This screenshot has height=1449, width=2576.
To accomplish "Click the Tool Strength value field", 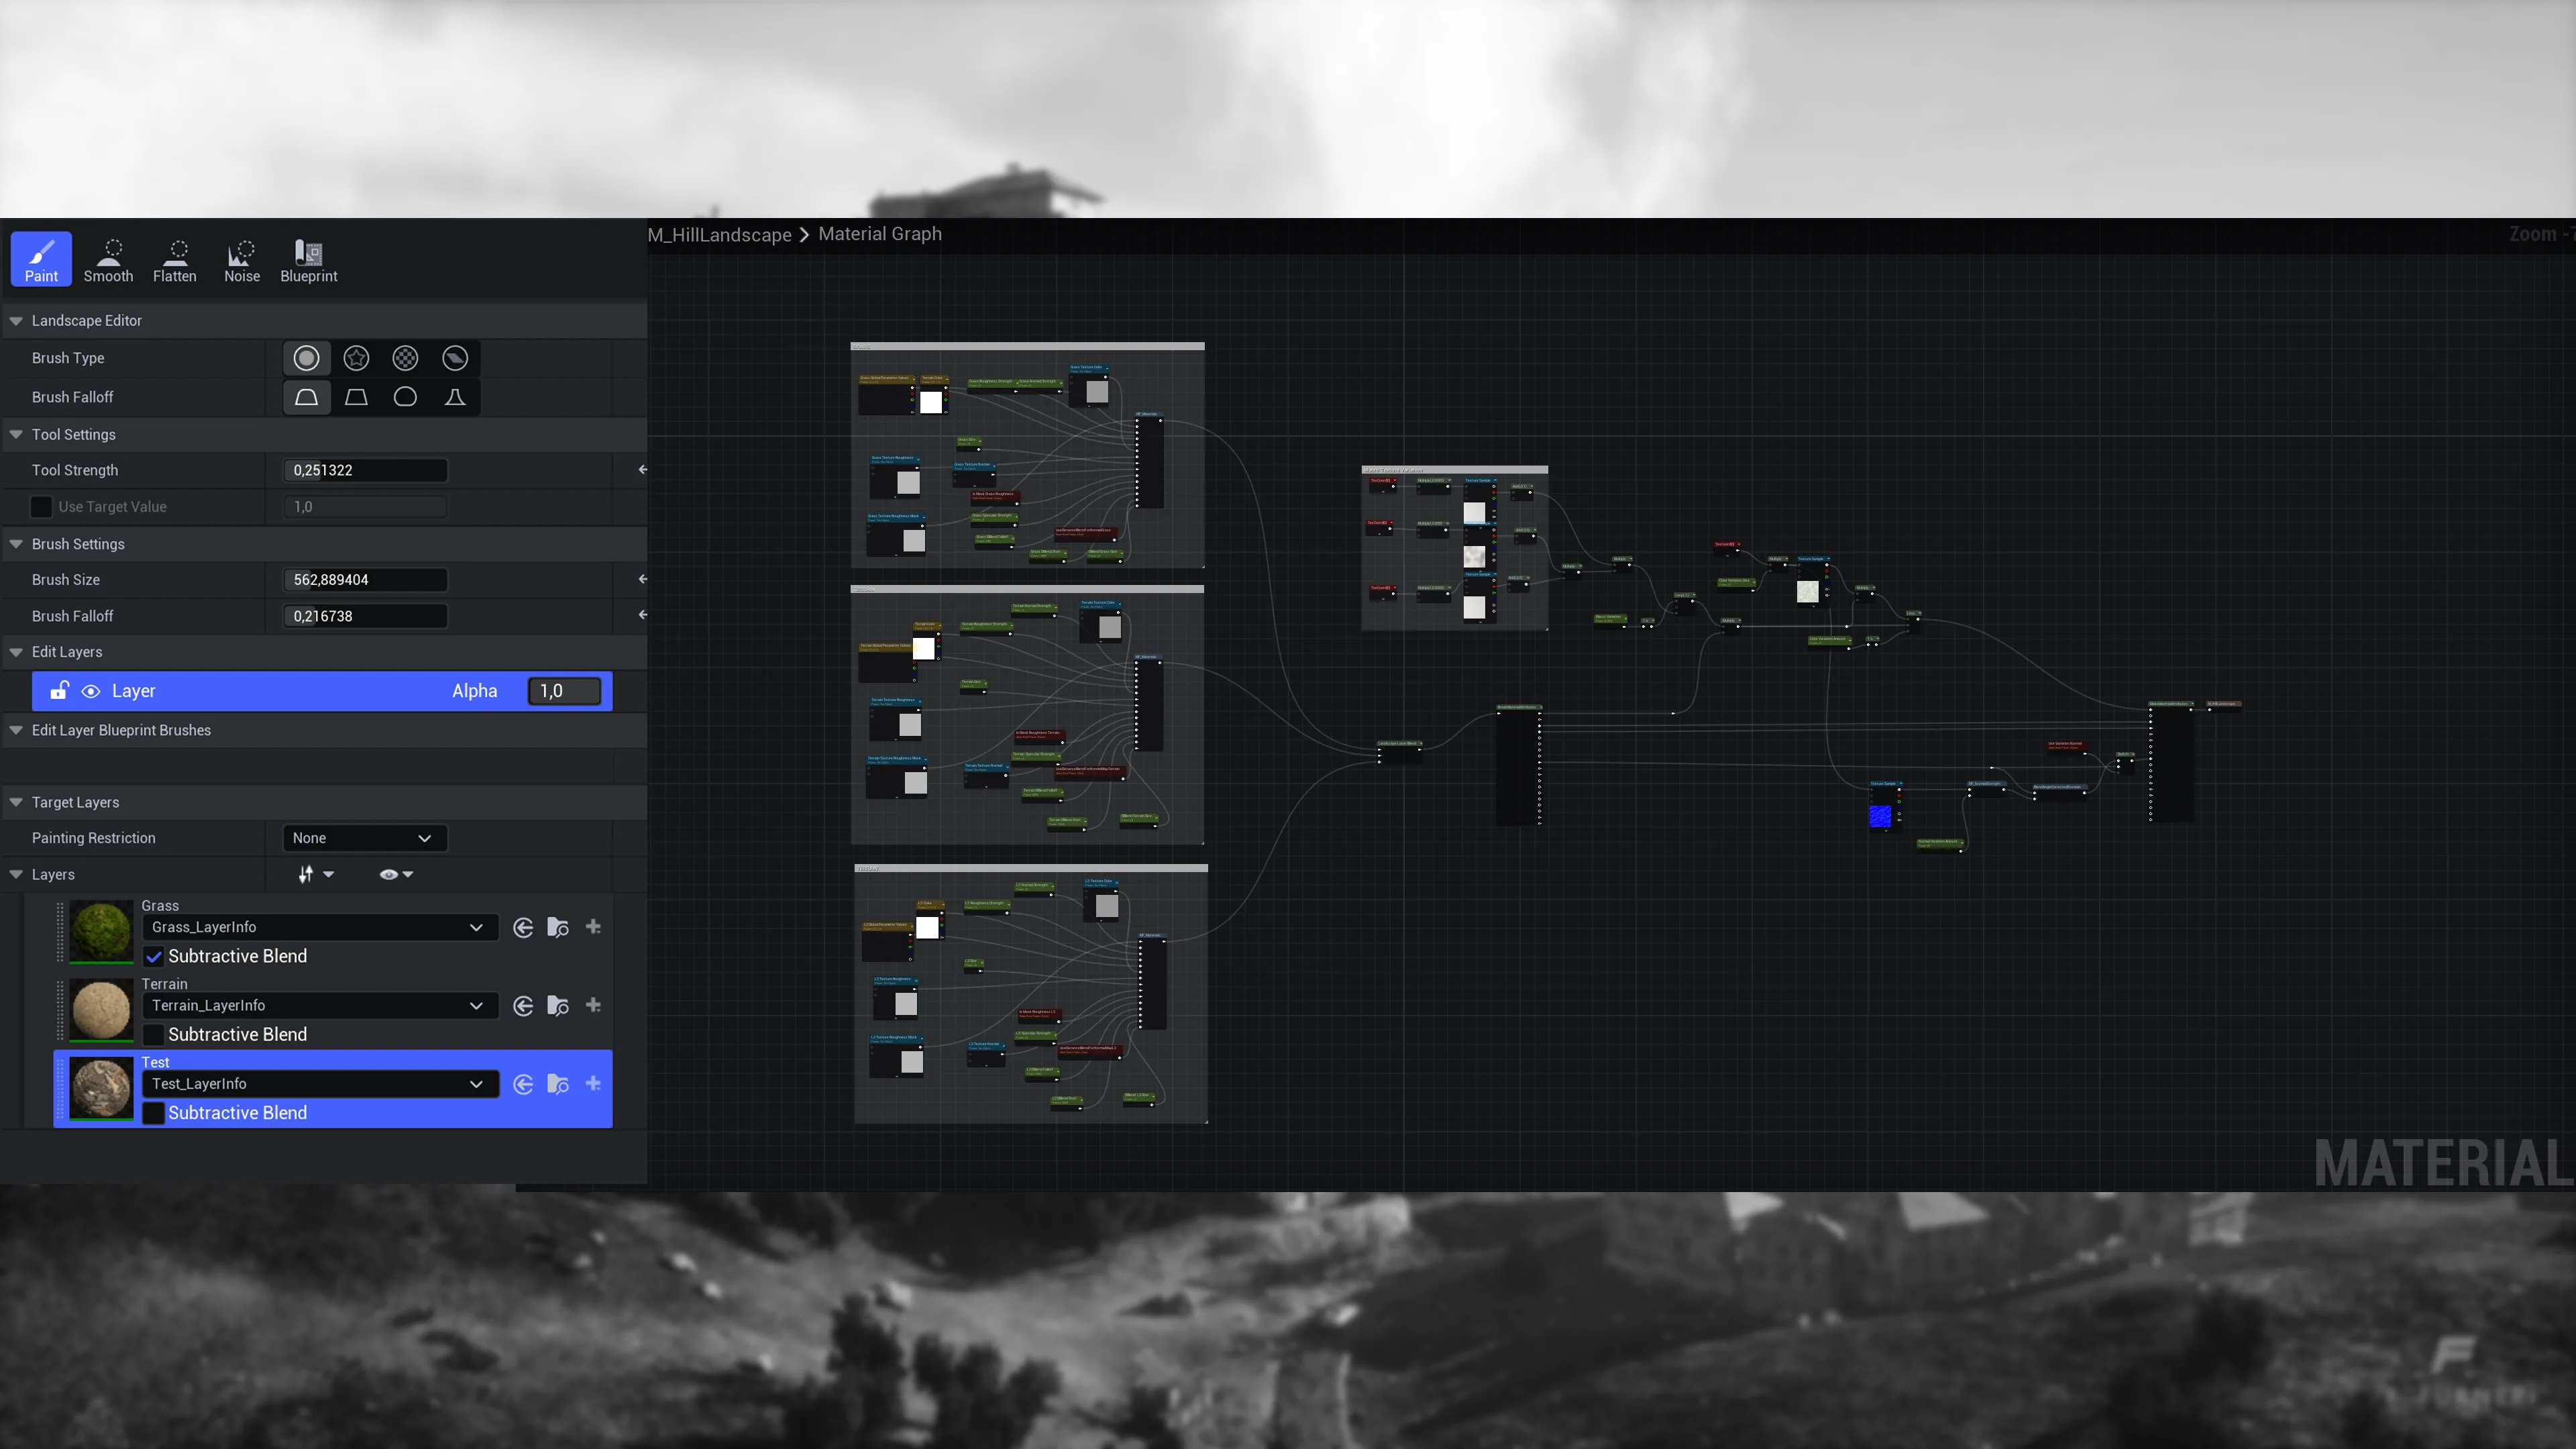I will [366, 470].
